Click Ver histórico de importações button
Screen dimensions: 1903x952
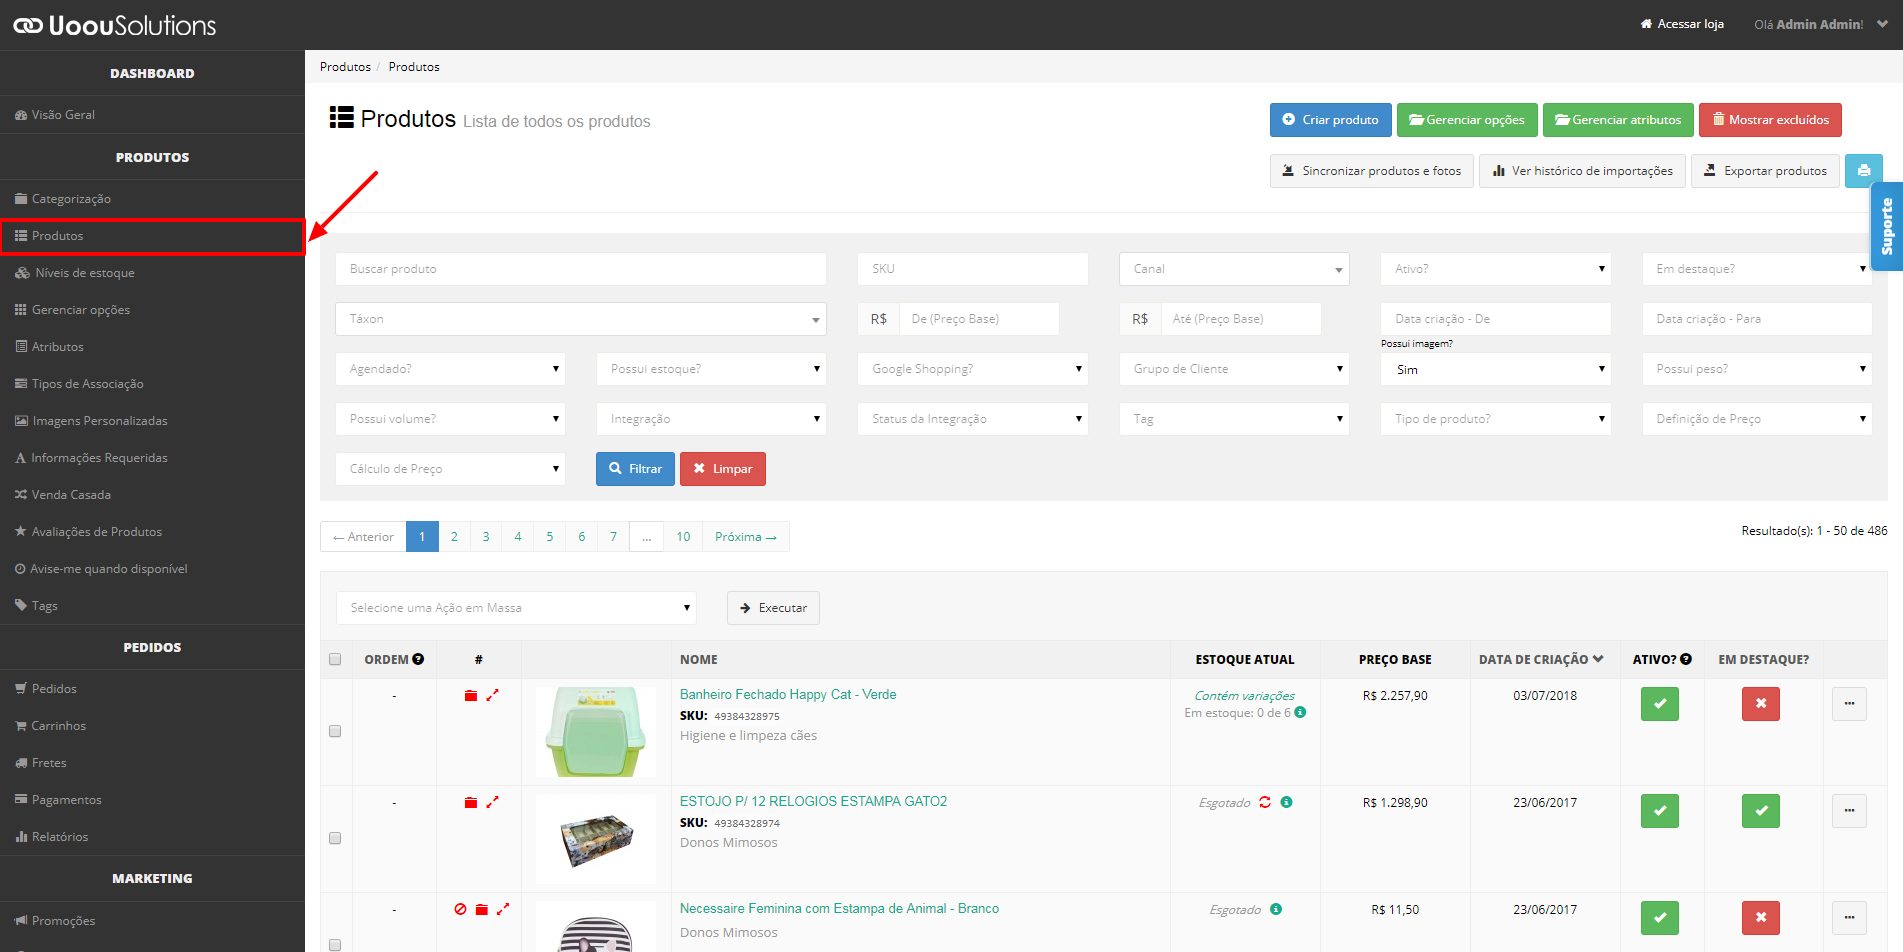coord(1582,171)
